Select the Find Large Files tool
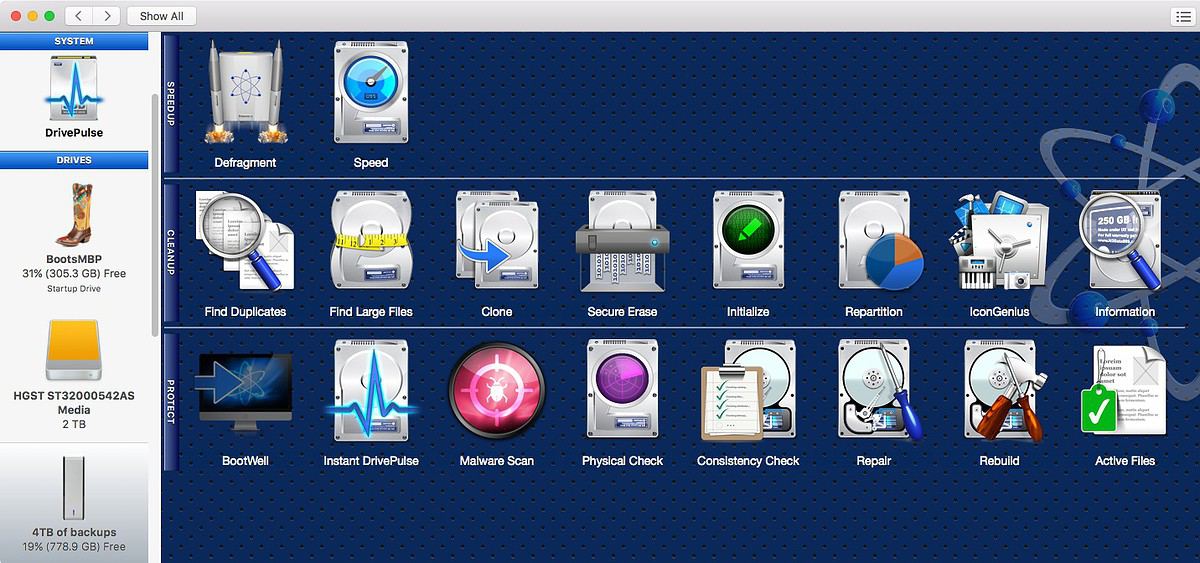Screen dimensions: 1200x563 pyautogui.click(x=371, y=244)
